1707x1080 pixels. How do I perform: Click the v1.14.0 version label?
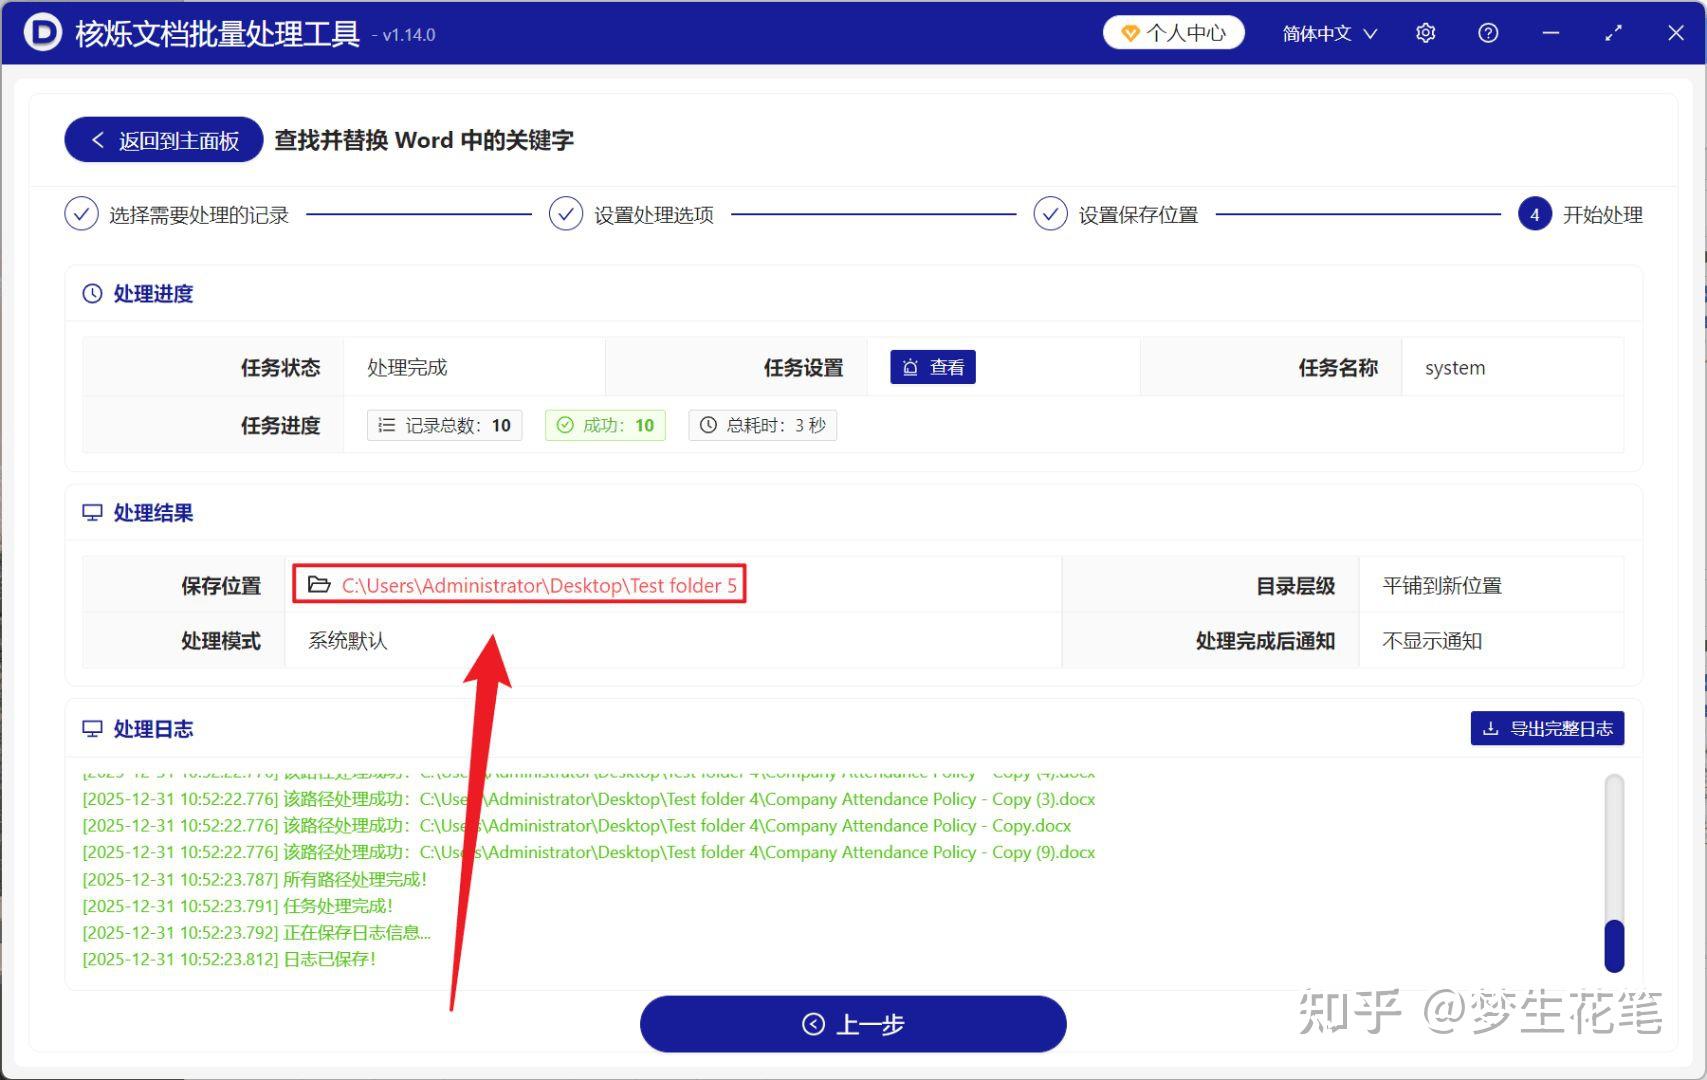click(x=408, y=35)
